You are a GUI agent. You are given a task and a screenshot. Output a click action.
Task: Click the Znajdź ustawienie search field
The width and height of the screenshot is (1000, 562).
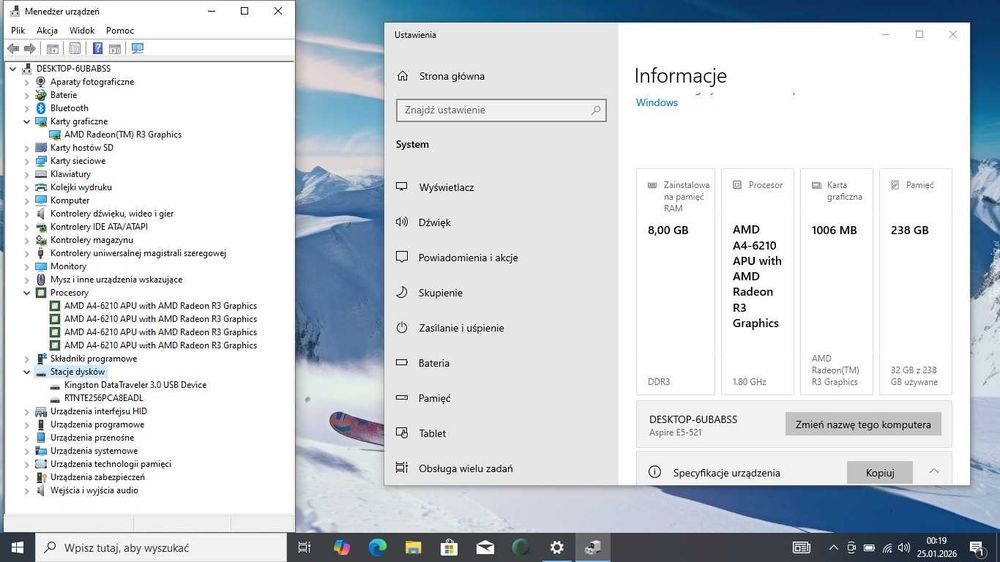pyautogui.click(x=501, y=110)
